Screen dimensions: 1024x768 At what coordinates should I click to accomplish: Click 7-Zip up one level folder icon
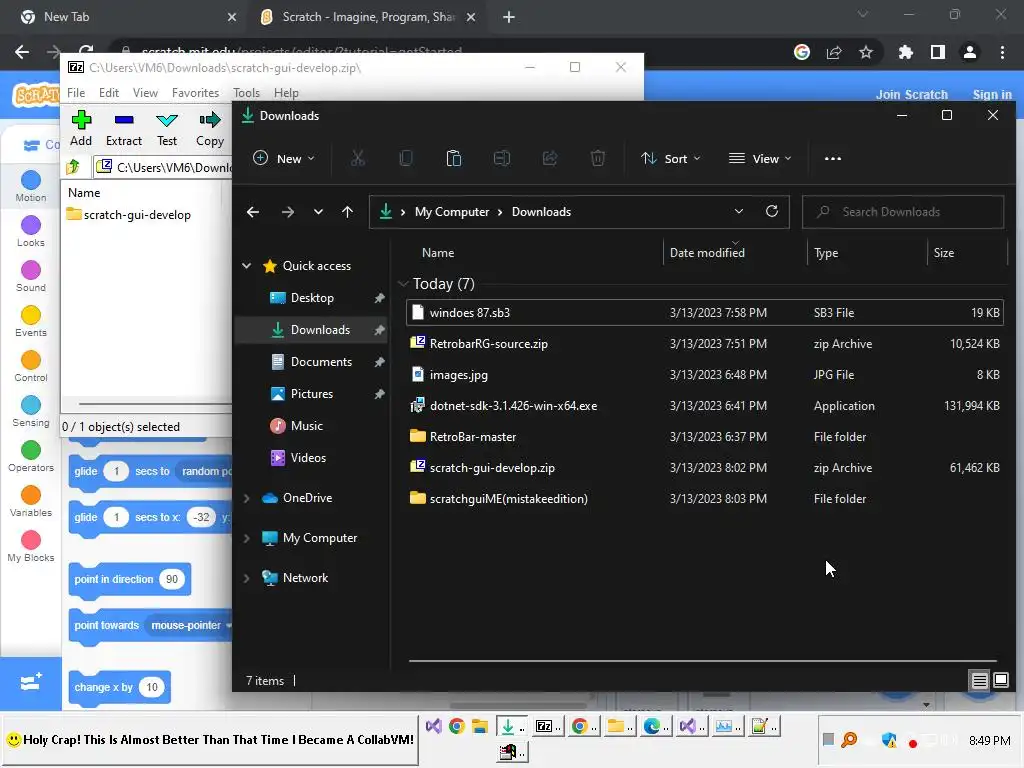pyautogui.click(x=73, y=167)
